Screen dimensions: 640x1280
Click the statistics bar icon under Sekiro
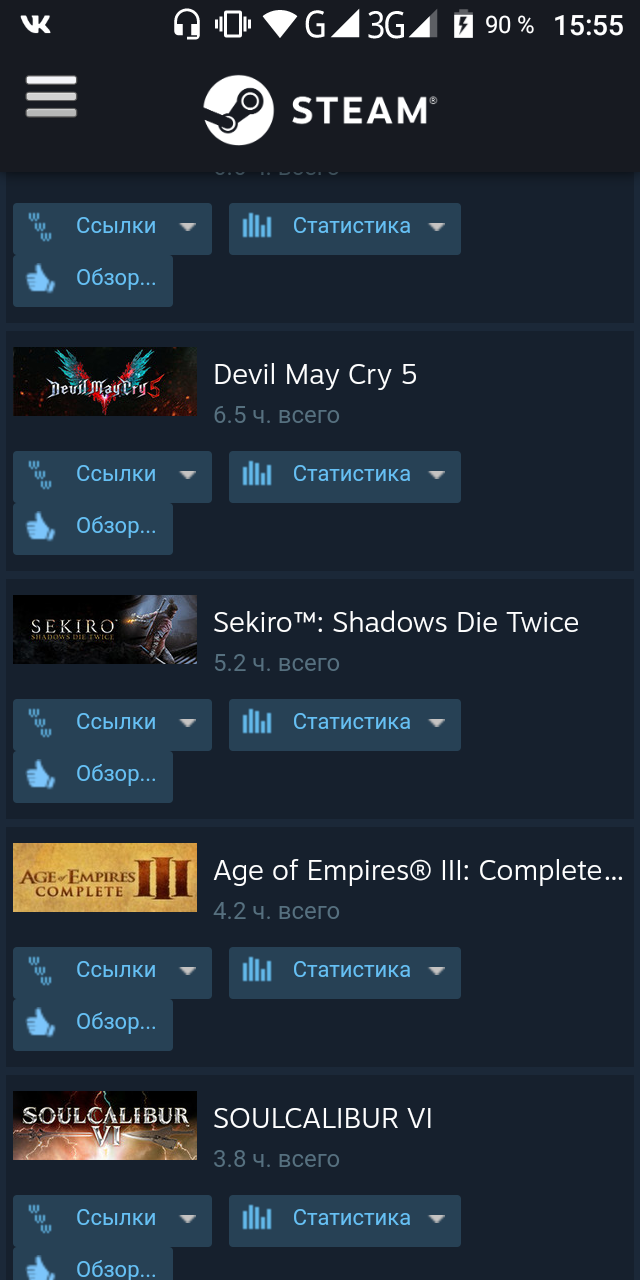point(257,722)
